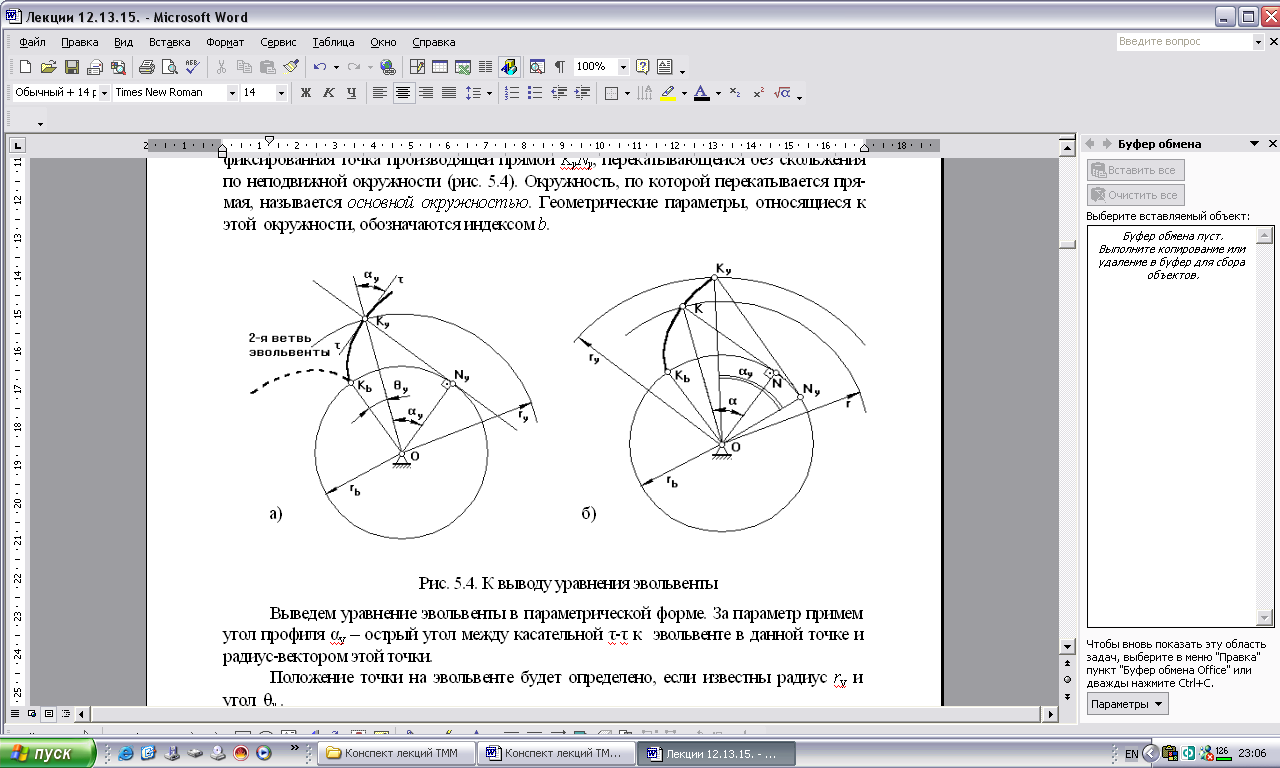Toggle underline formatting (Ч)

click(352, 93)
